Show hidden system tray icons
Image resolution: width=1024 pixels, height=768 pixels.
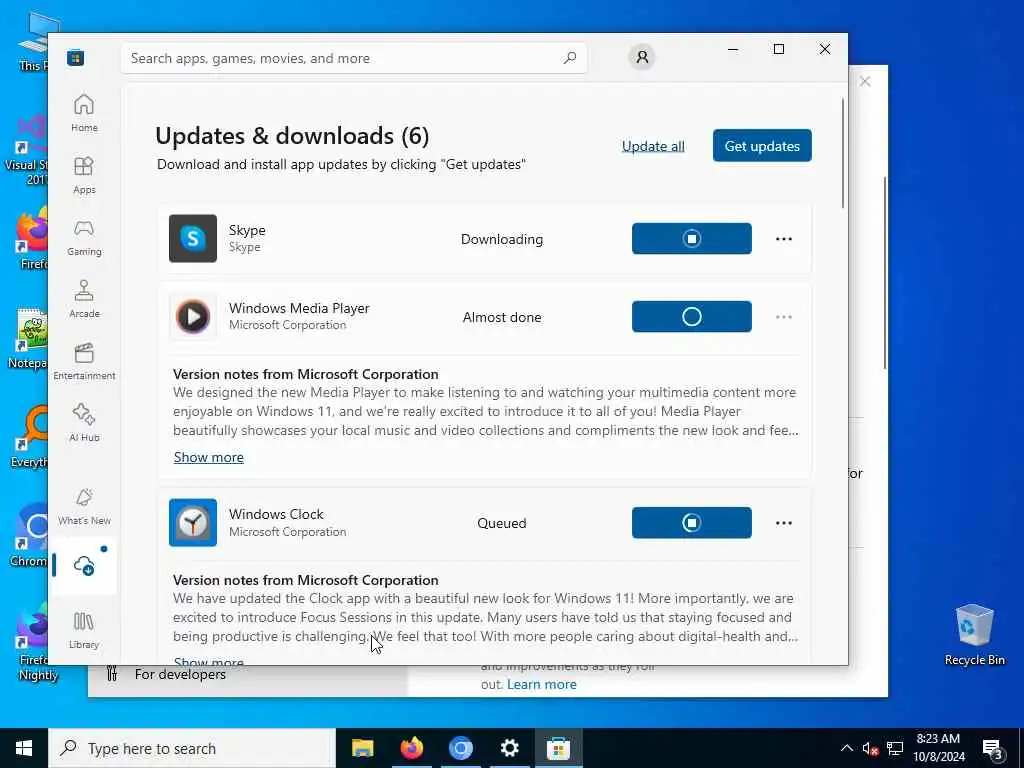846,748
